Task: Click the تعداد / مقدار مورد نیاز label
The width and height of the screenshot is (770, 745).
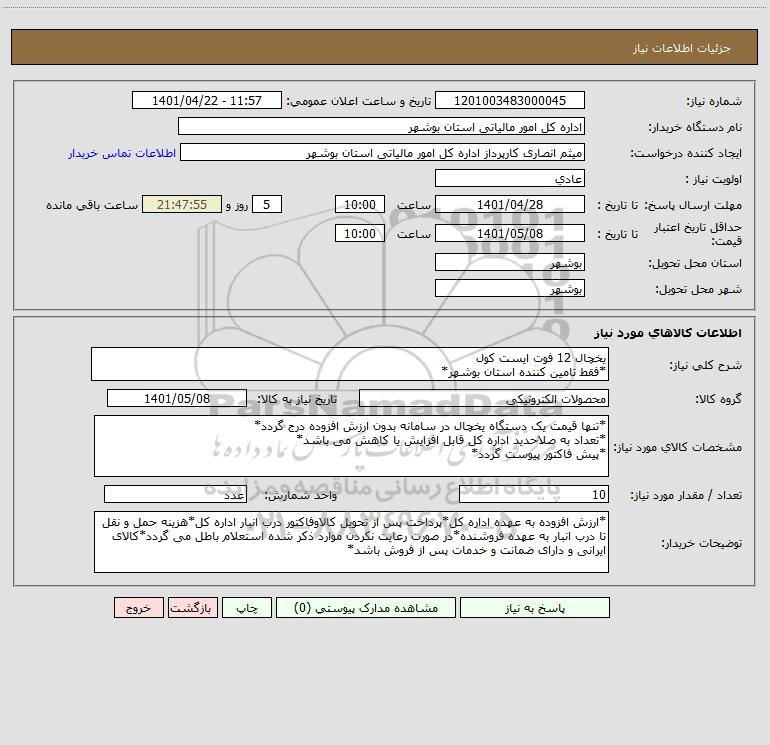Action: pyautogui.click(x=686, y=495)
